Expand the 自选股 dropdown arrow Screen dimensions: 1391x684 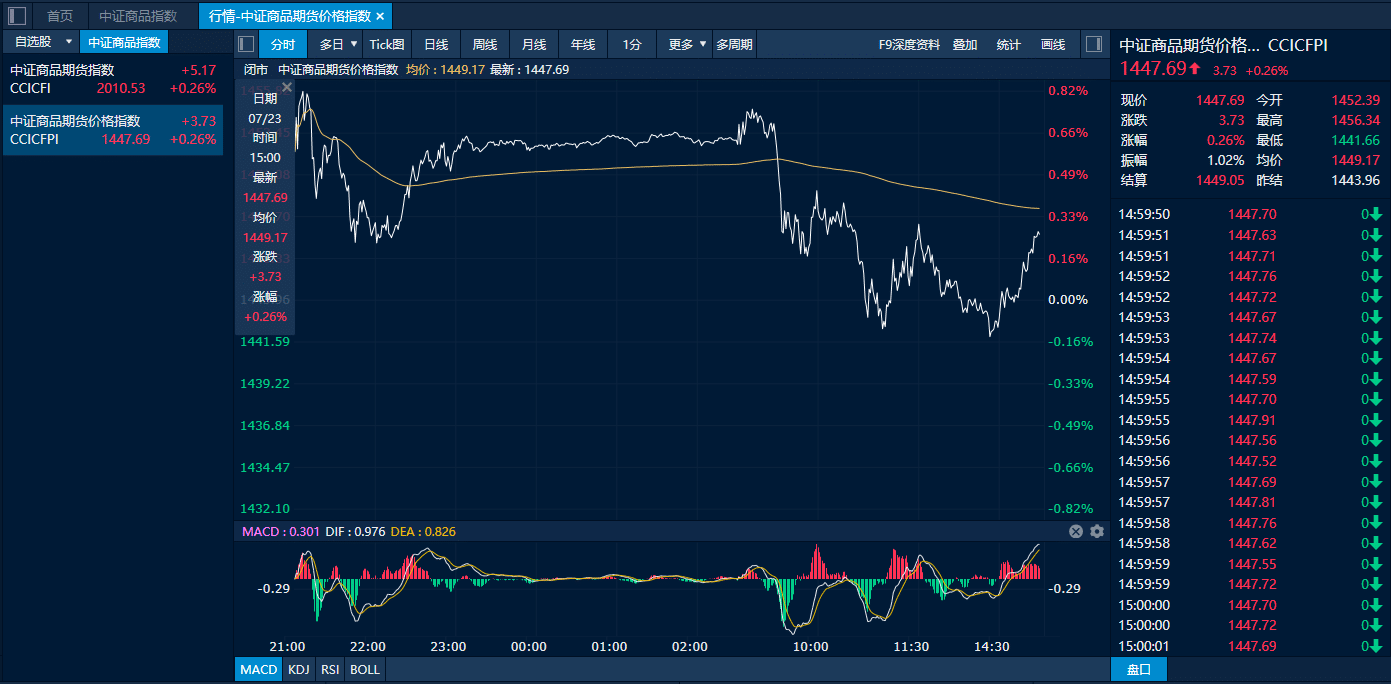coord(68,42)
